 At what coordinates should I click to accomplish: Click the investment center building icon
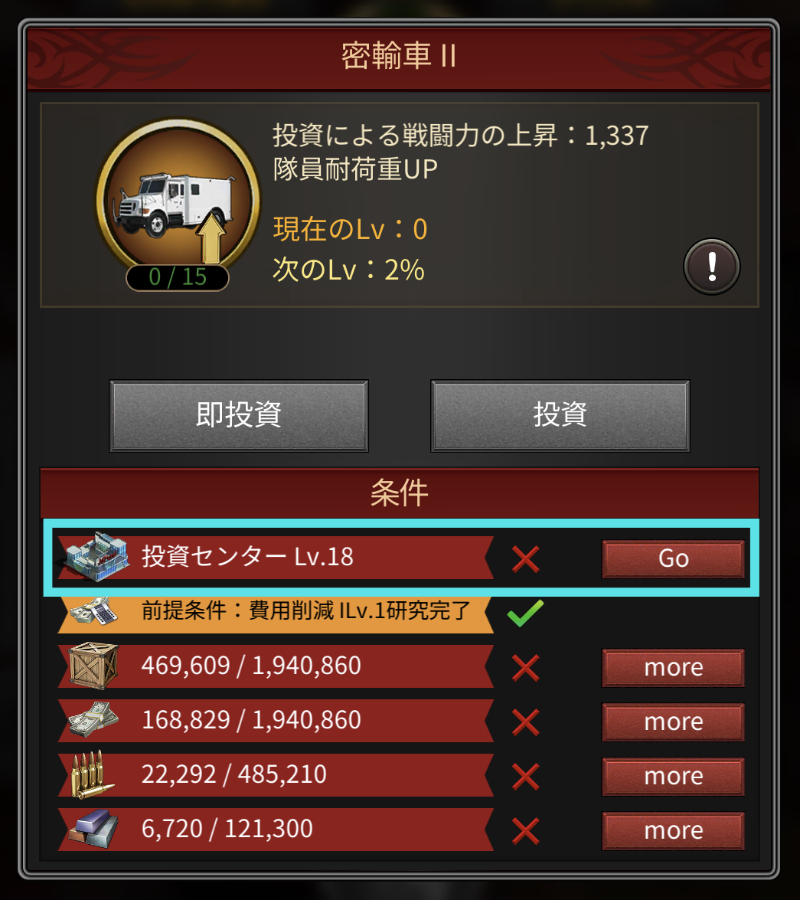coord(96,557)
